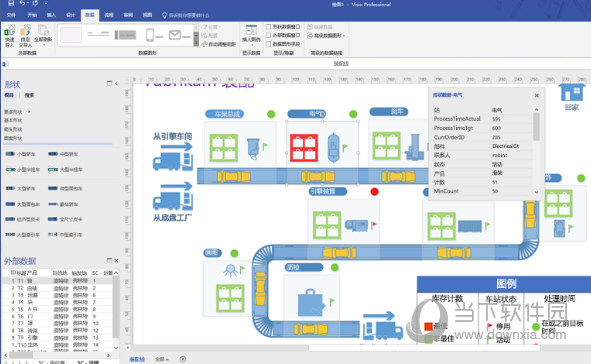Screen dimensions: 591x364
Task: Switch to the 流程 ribbon tab
Action: click(109, 15)
